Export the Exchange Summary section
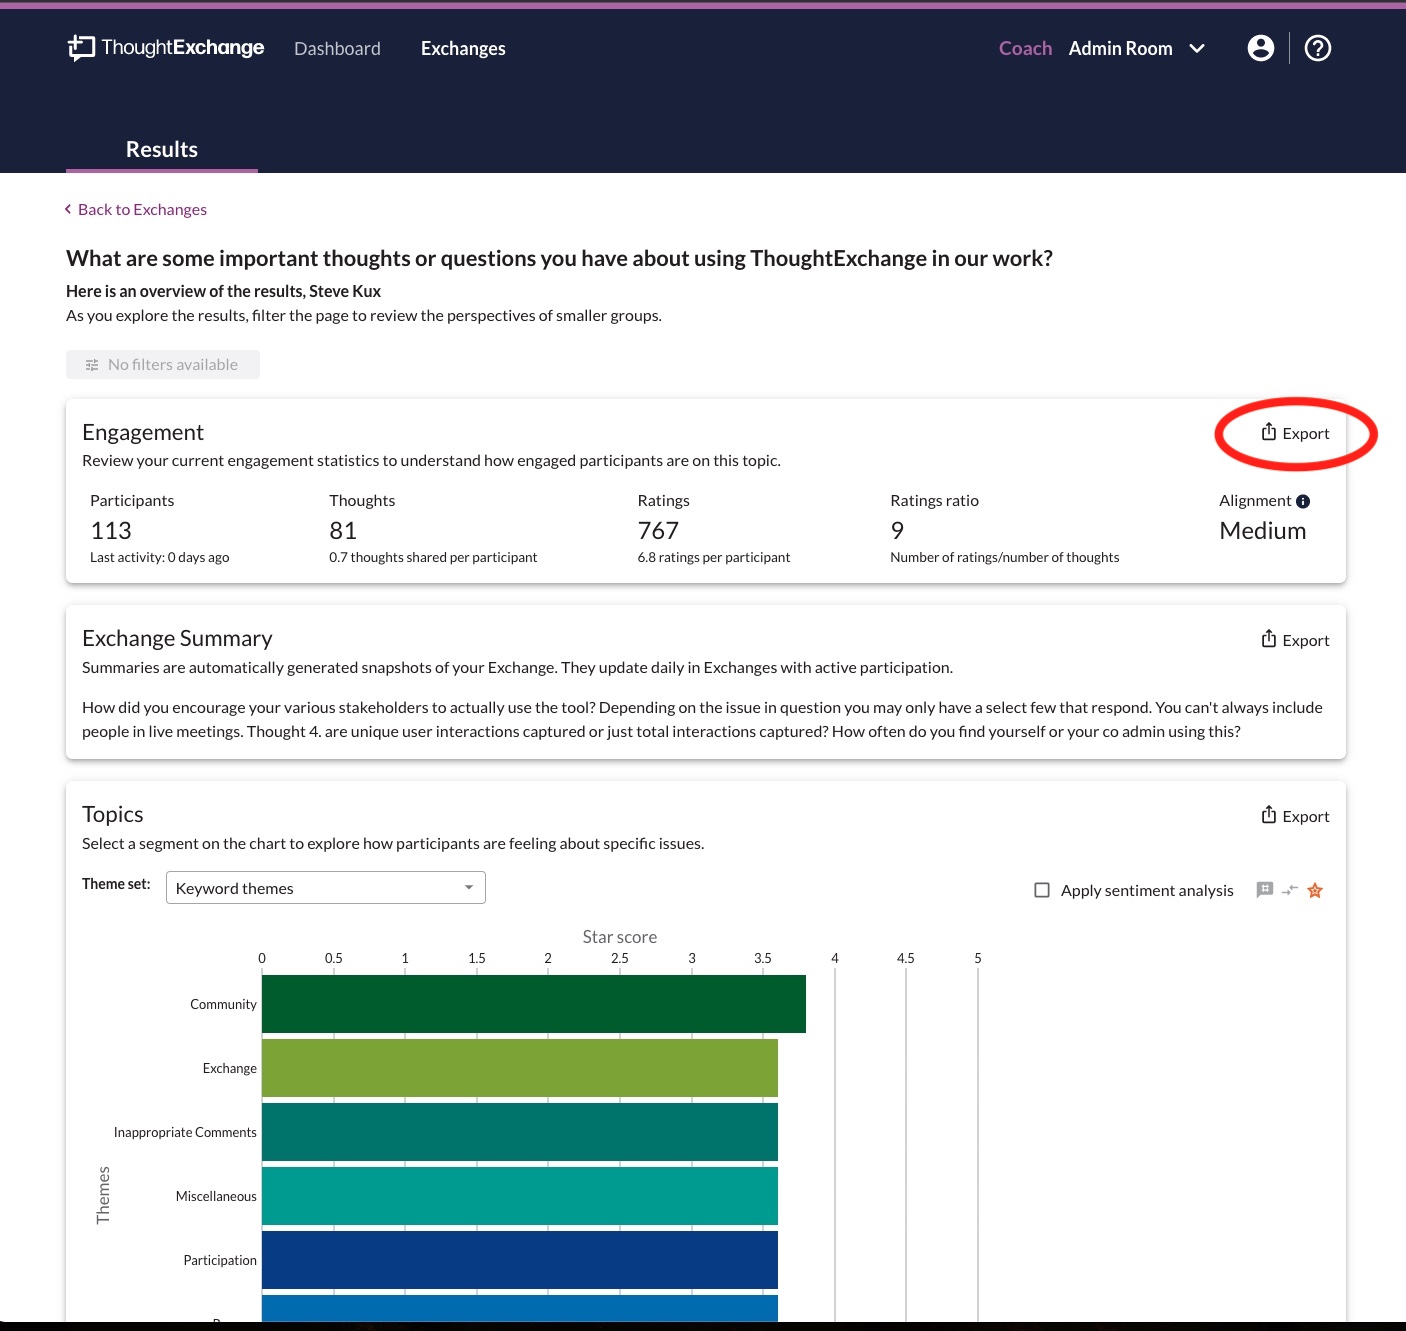Screen dimensions: 1406x1331 tap(1295, 640)
